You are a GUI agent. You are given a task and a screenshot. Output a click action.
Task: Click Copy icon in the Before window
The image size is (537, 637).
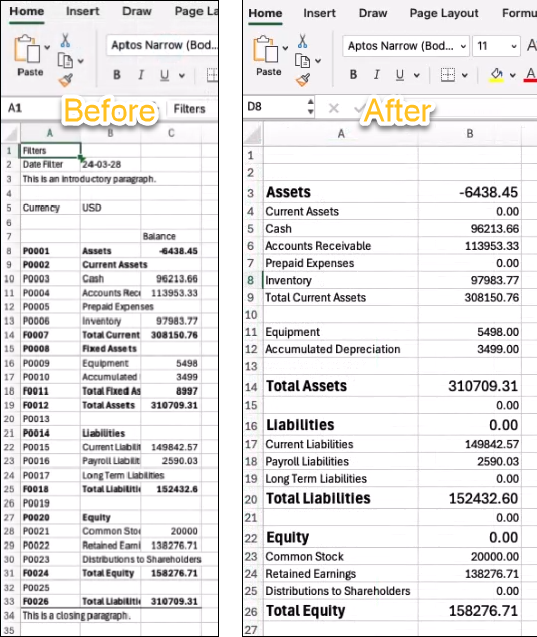(65, 61)
